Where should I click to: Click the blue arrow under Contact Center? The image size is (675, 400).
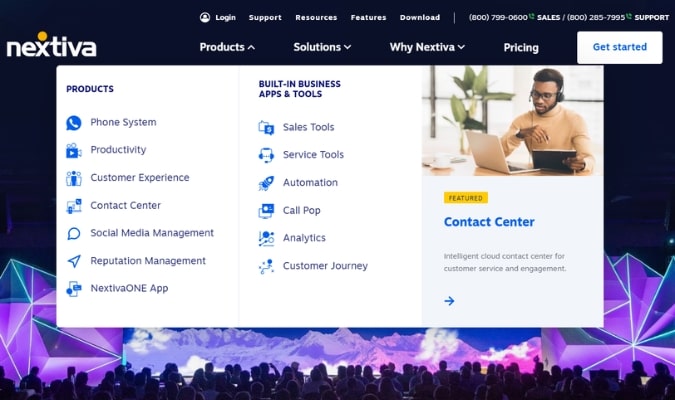tap(449, 301)
